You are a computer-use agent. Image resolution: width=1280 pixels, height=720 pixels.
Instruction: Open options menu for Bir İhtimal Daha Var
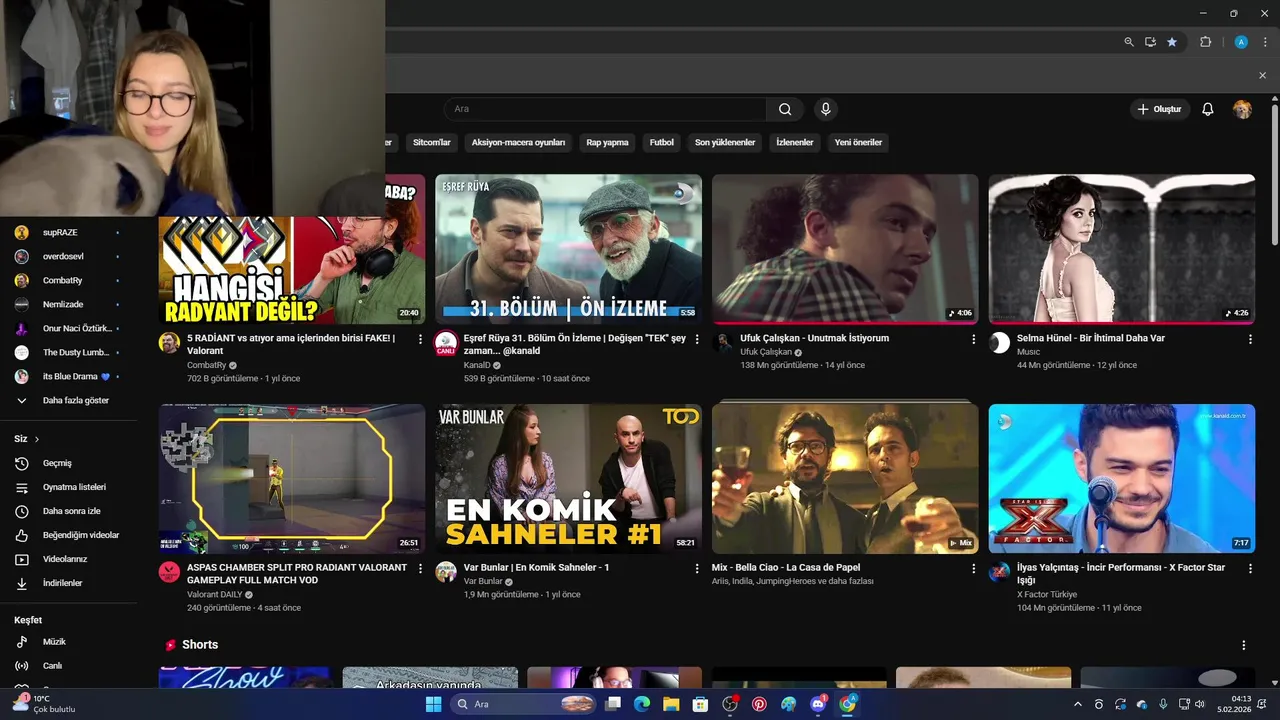(x=1250, y=339)
